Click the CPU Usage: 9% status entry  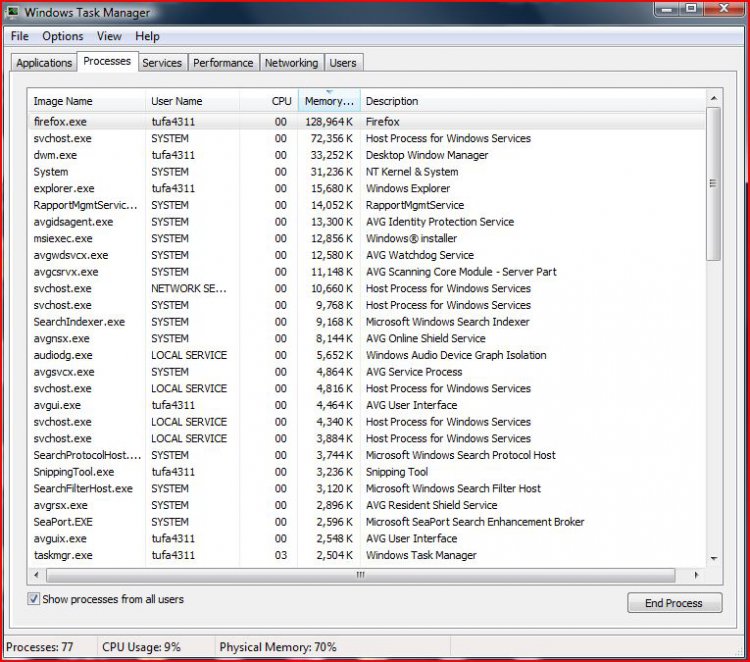[x=142, y=647]
